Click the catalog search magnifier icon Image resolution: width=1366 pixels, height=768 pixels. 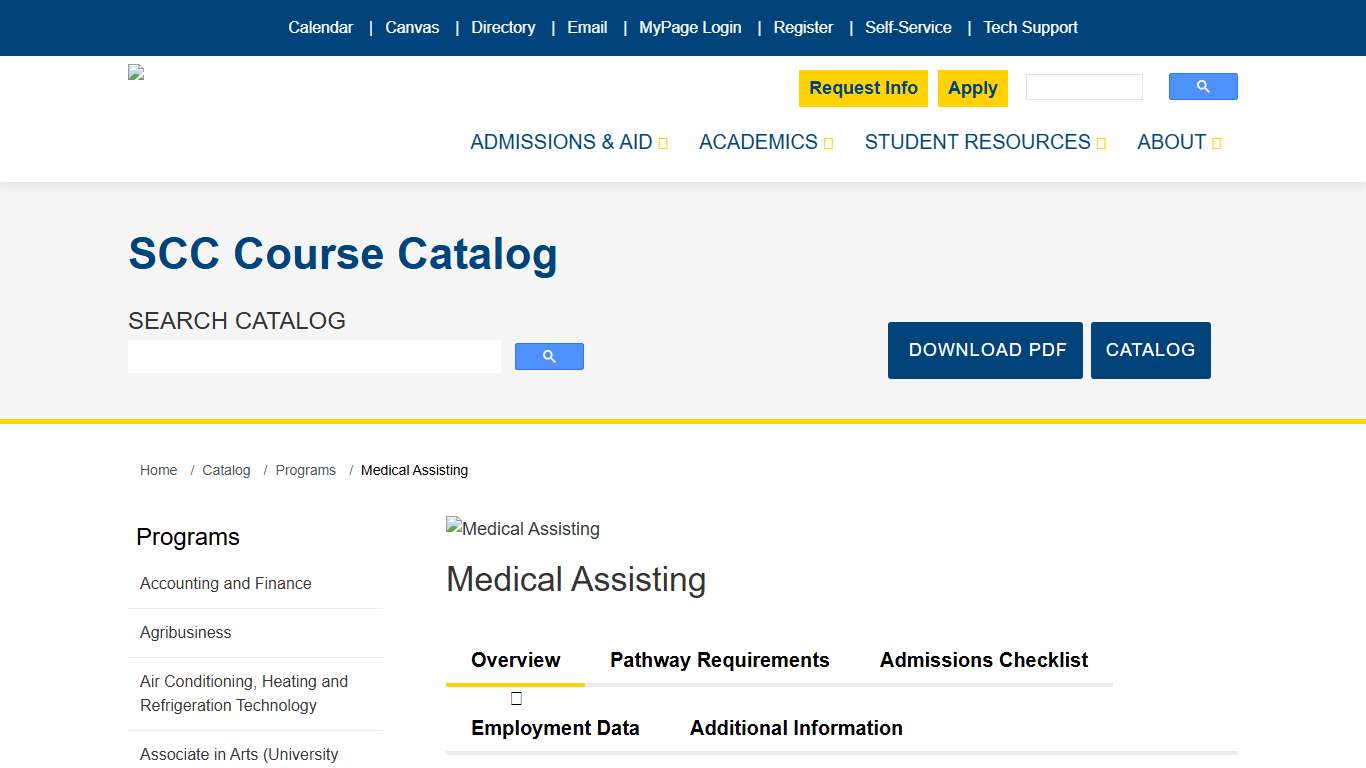coord(548,356)
